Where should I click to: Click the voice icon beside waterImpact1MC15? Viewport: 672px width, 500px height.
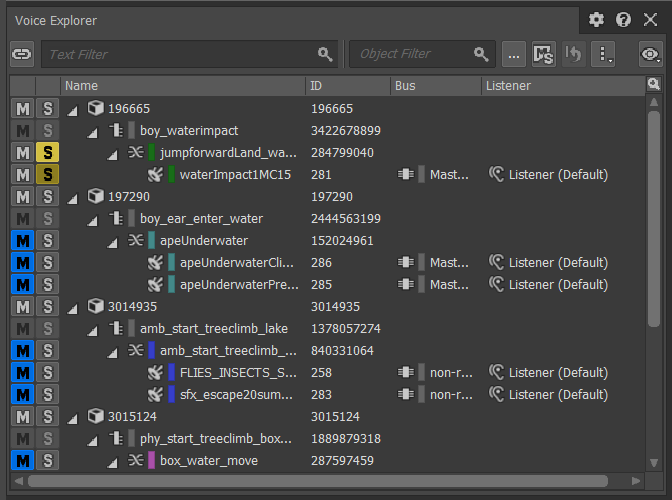(x=155, y=175)
